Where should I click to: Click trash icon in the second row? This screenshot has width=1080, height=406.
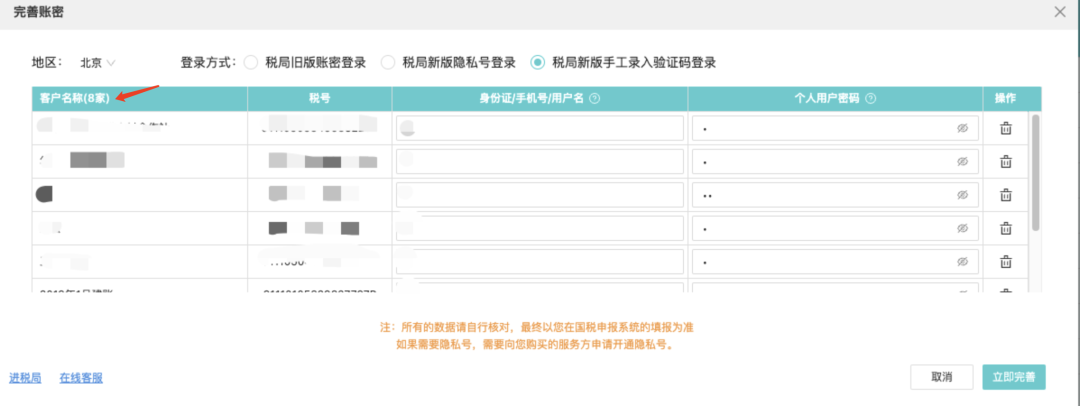[x=1006, y=162]
